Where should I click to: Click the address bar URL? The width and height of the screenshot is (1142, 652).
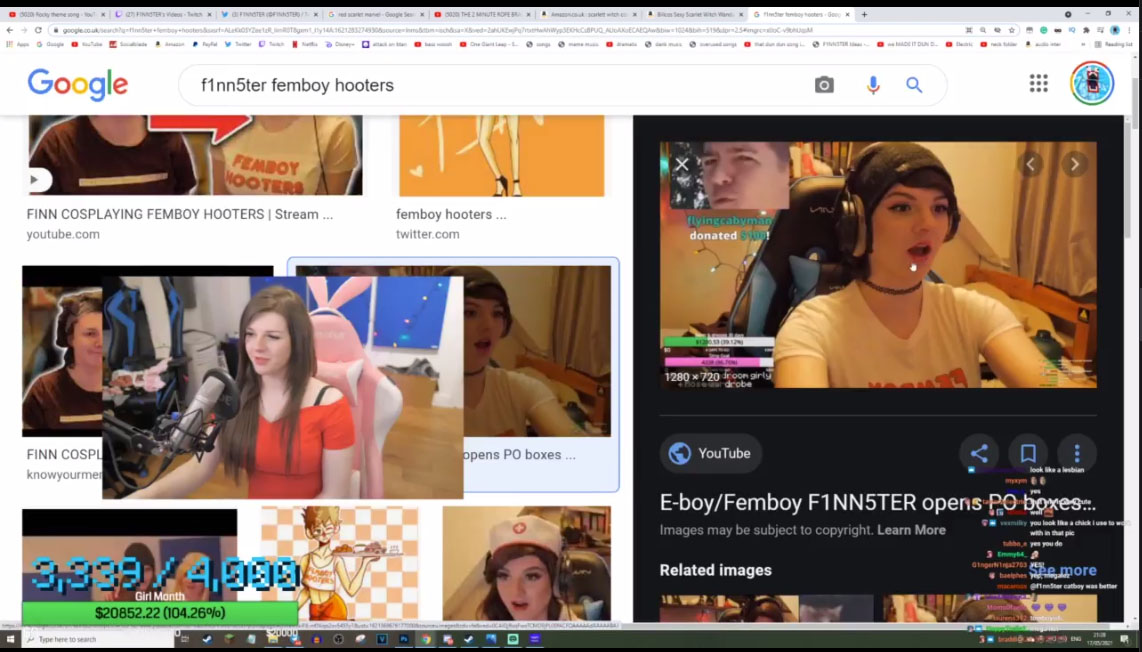(x=437, y=31)
